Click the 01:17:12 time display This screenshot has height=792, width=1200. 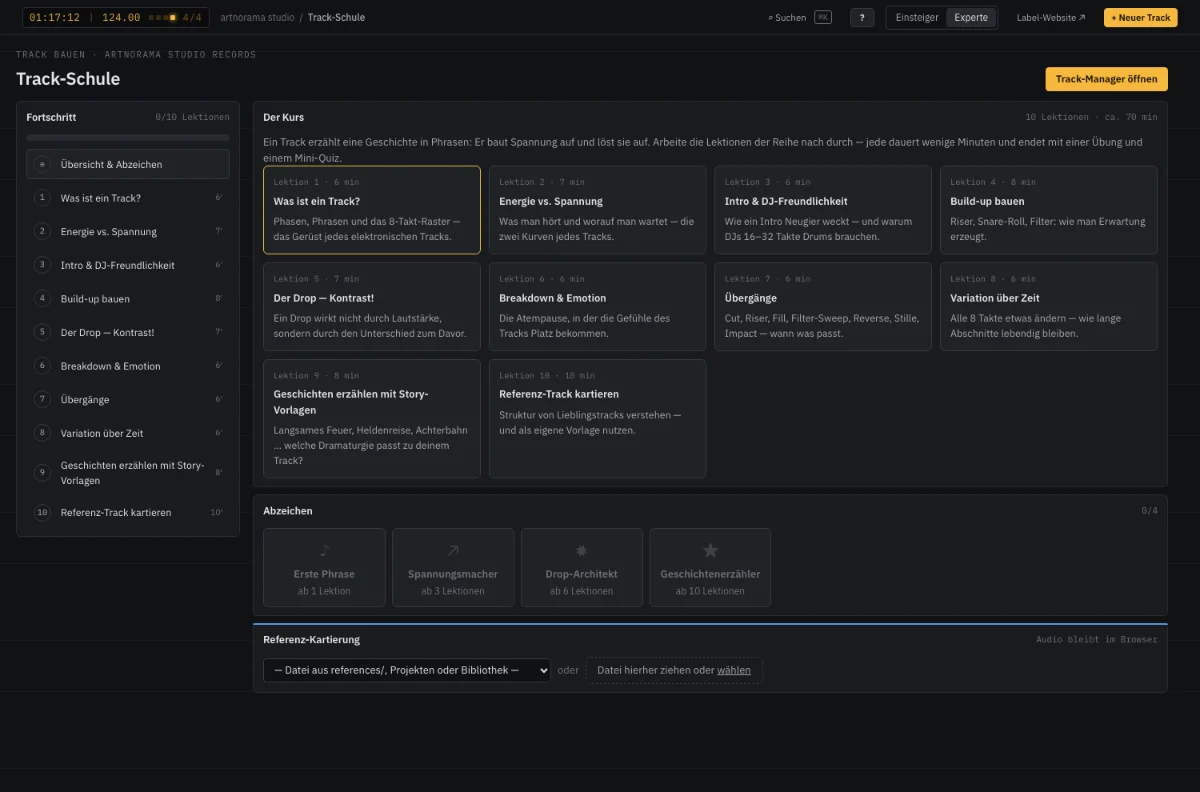pos(56,17)
